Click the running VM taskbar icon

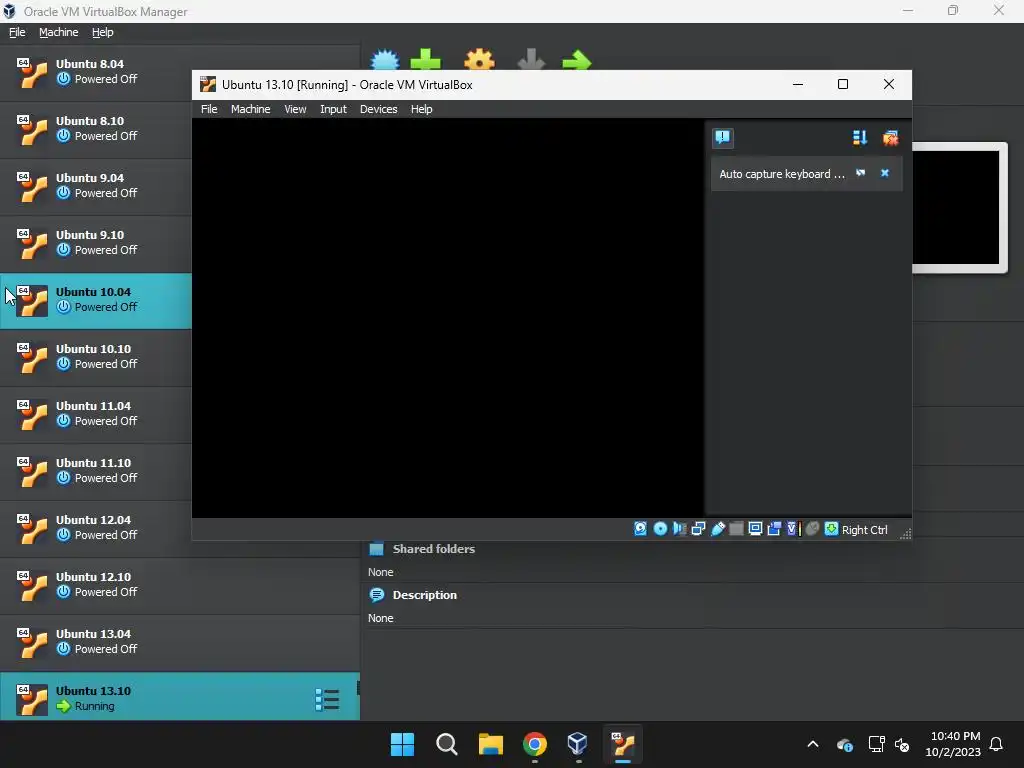point(623,744)
